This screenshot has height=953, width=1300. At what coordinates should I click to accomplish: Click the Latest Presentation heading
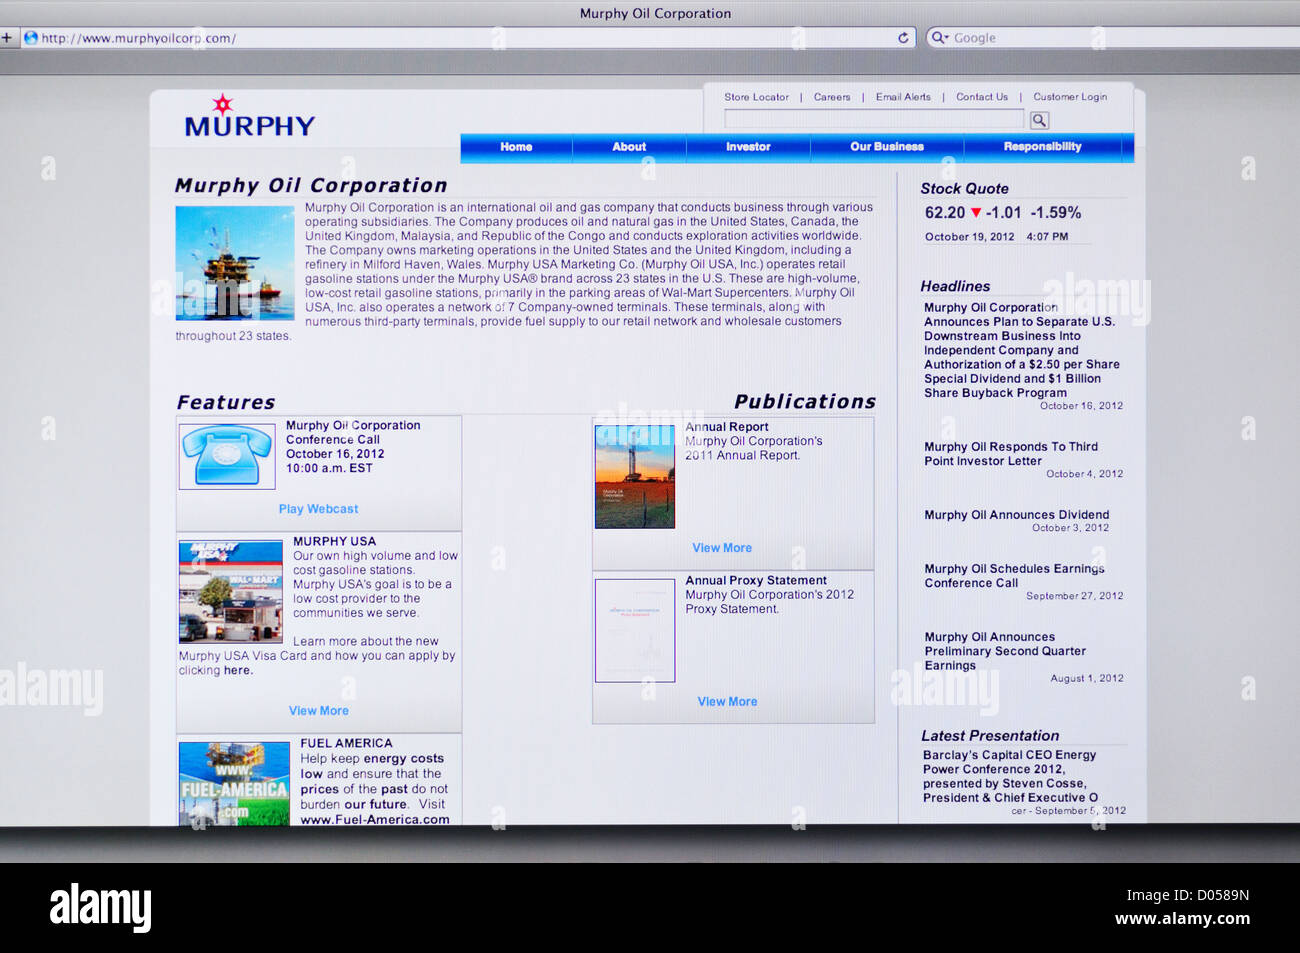coord(990,735)
